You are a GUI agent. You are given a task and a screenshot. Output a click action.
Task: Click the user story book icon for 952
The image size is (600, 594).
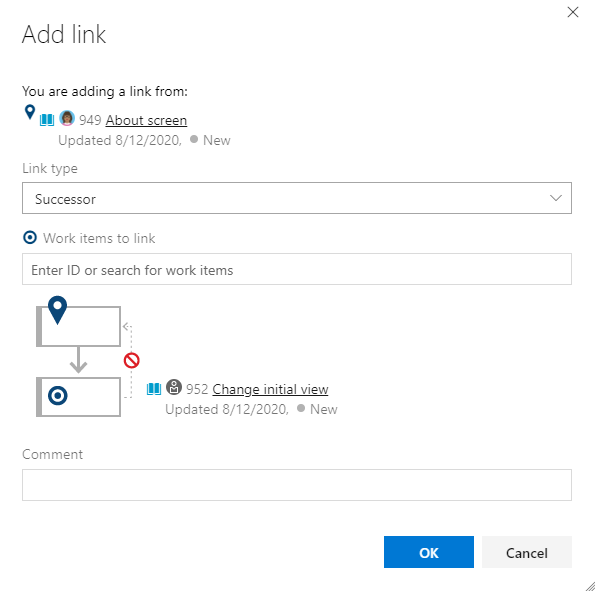(154, 389)
